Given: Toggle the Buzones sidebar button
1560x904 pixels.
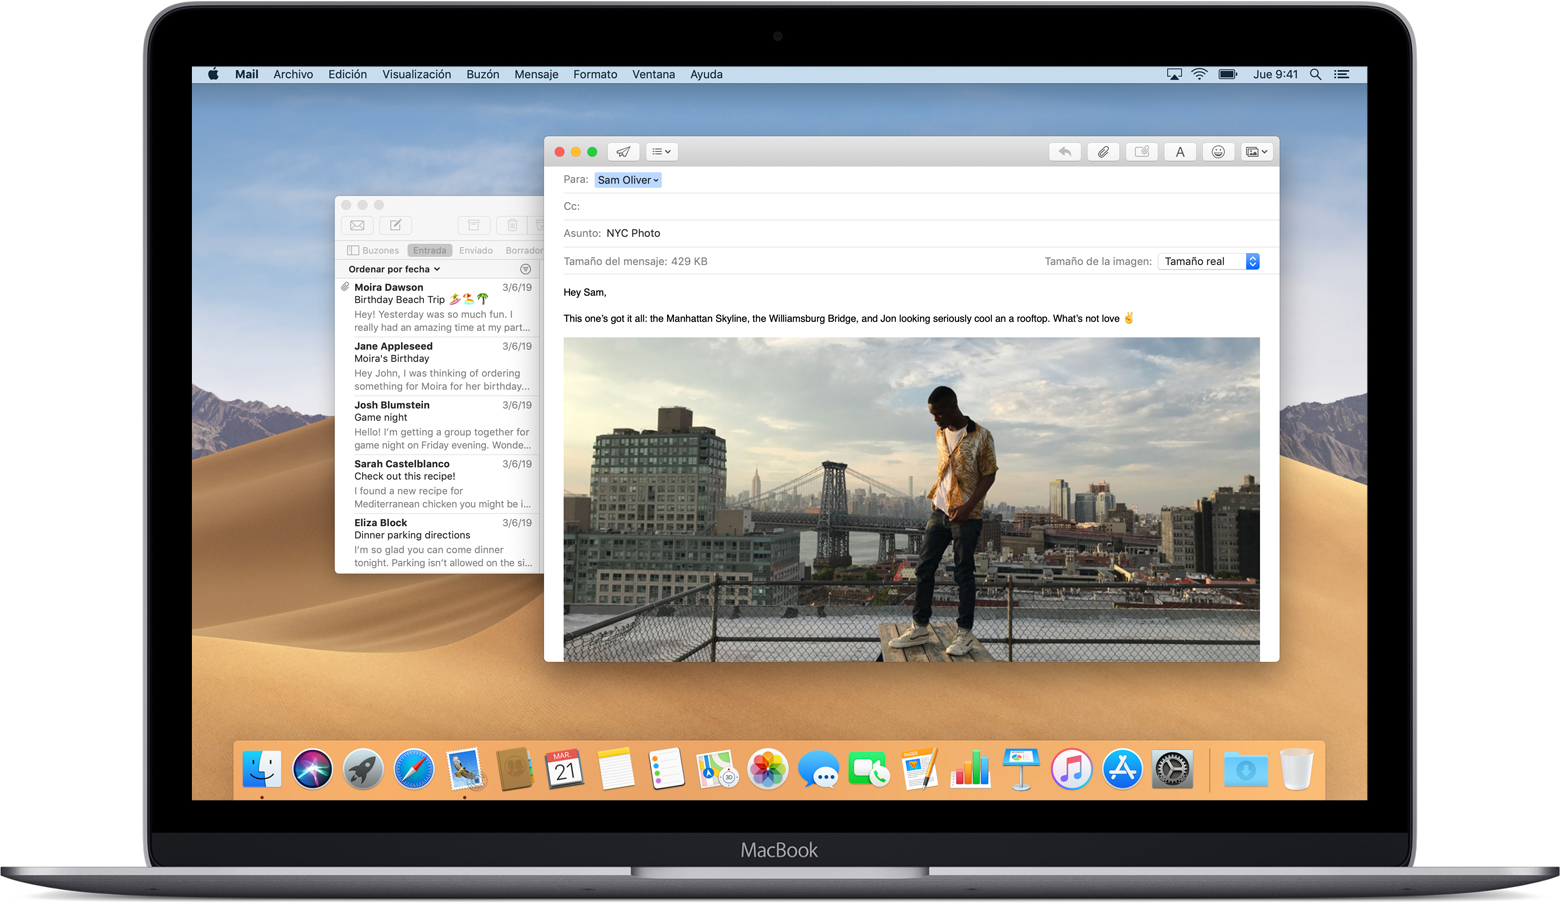Looking at the screenshot, I should 373,251.
